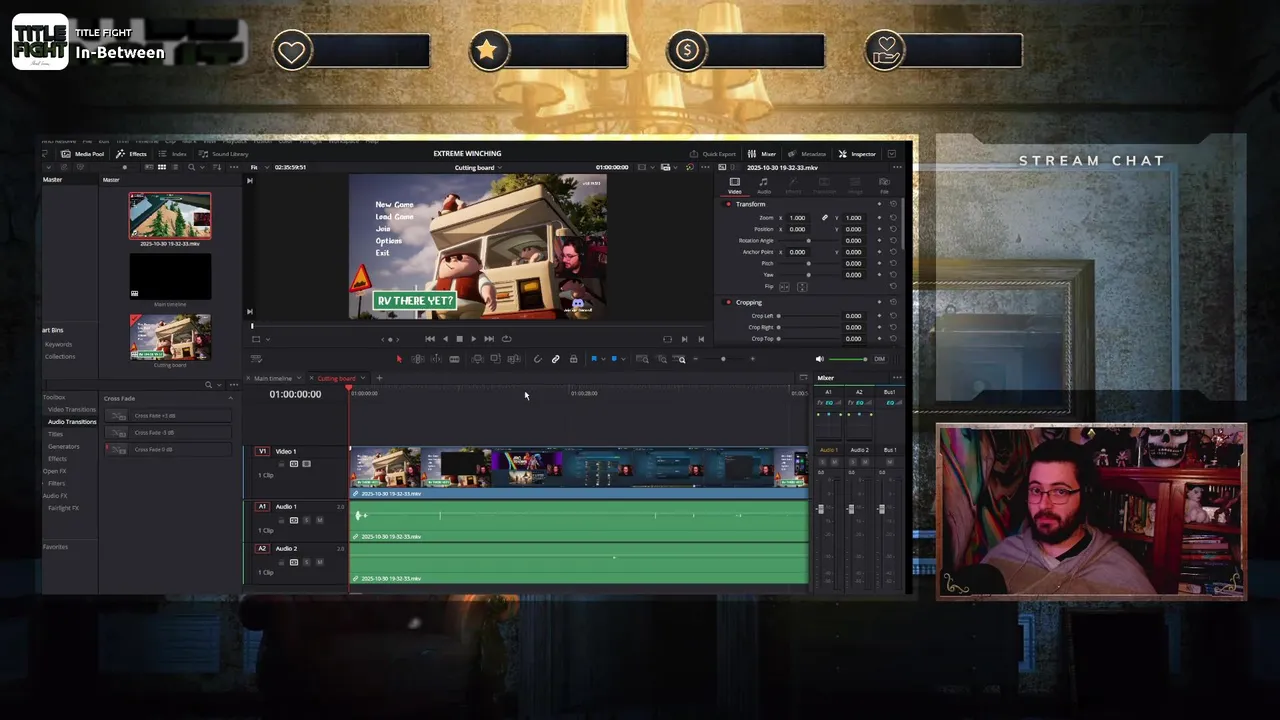Click the blue Flag icon
1280x720 pixels.
594,359
